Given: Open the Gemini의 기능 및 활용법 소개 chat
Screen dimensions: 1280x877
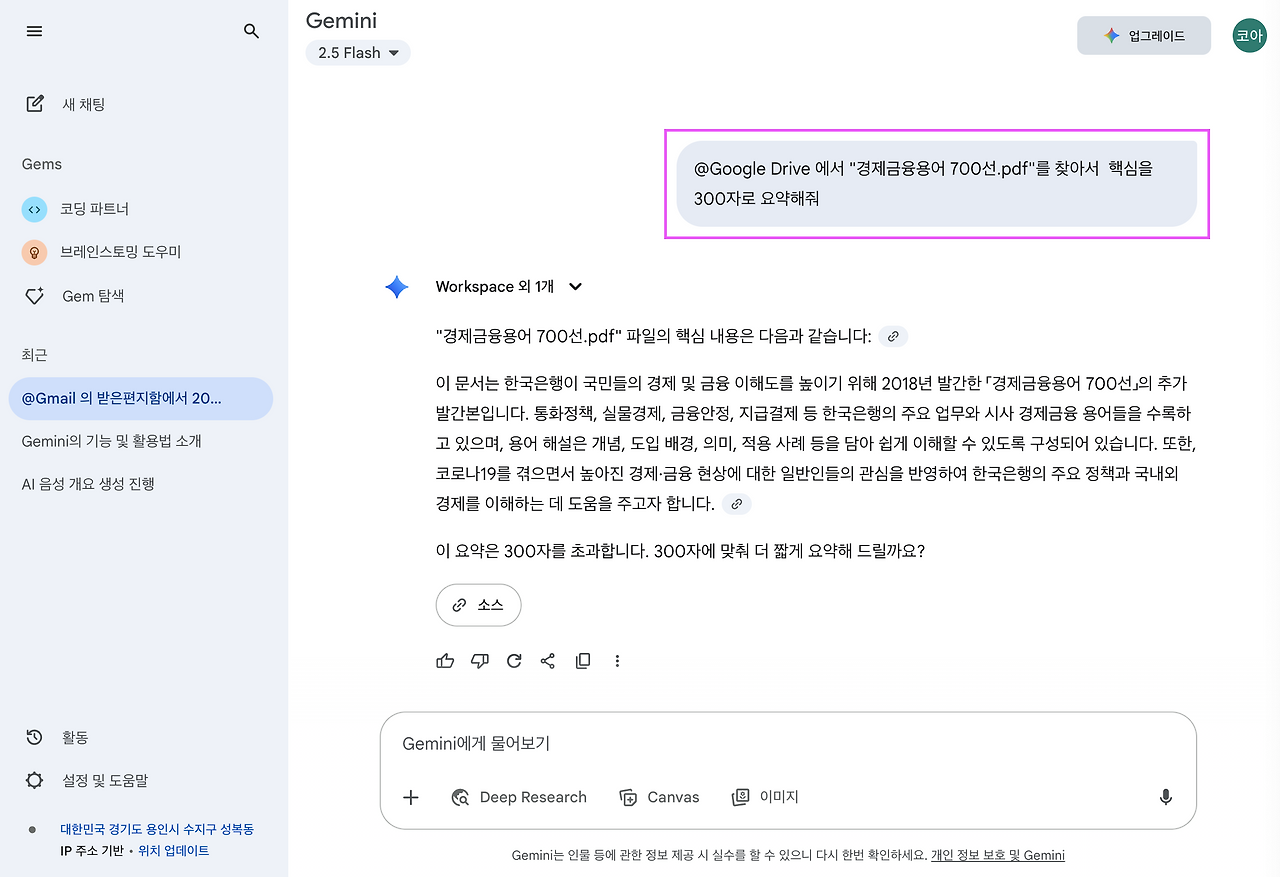Looking at the screenshot, I should coord(112,441).
